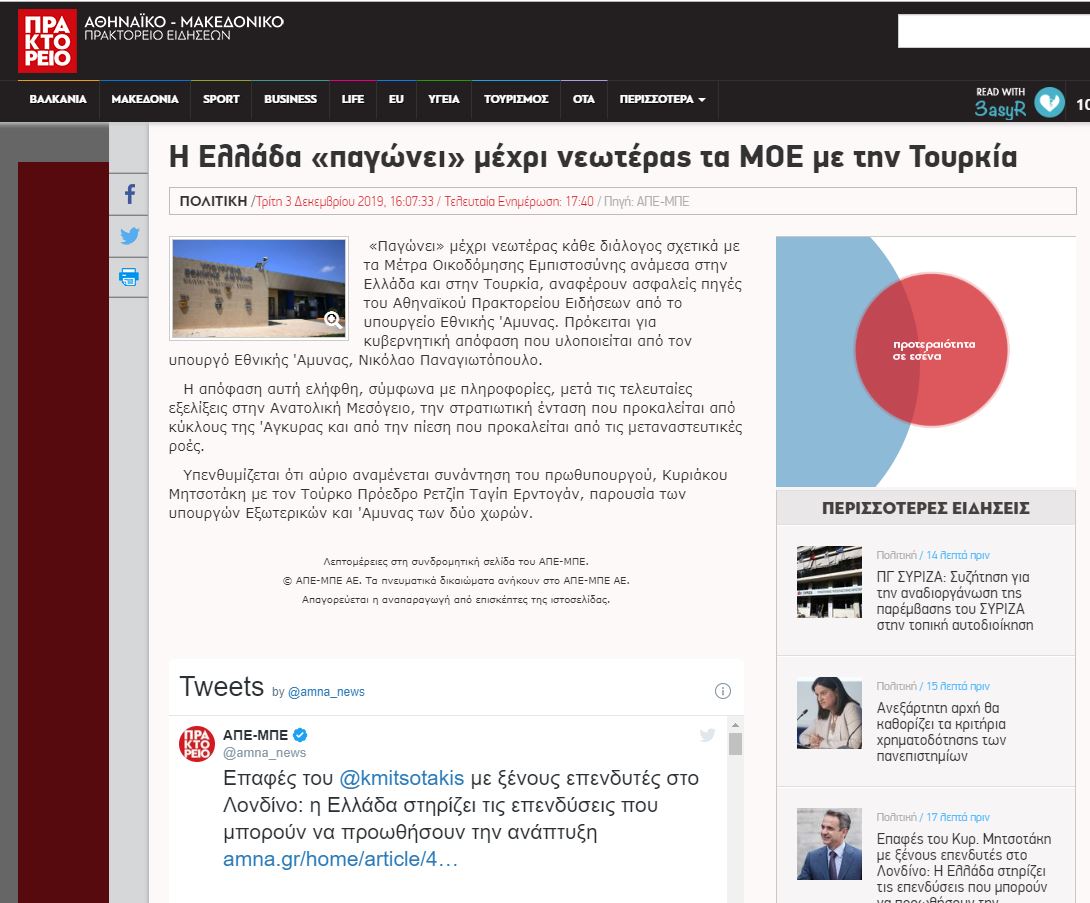Open the amna.gr article link in tweet
The height and width of the screenshot is (903, 1090).
pyautogui.click(x=340, y=860)
